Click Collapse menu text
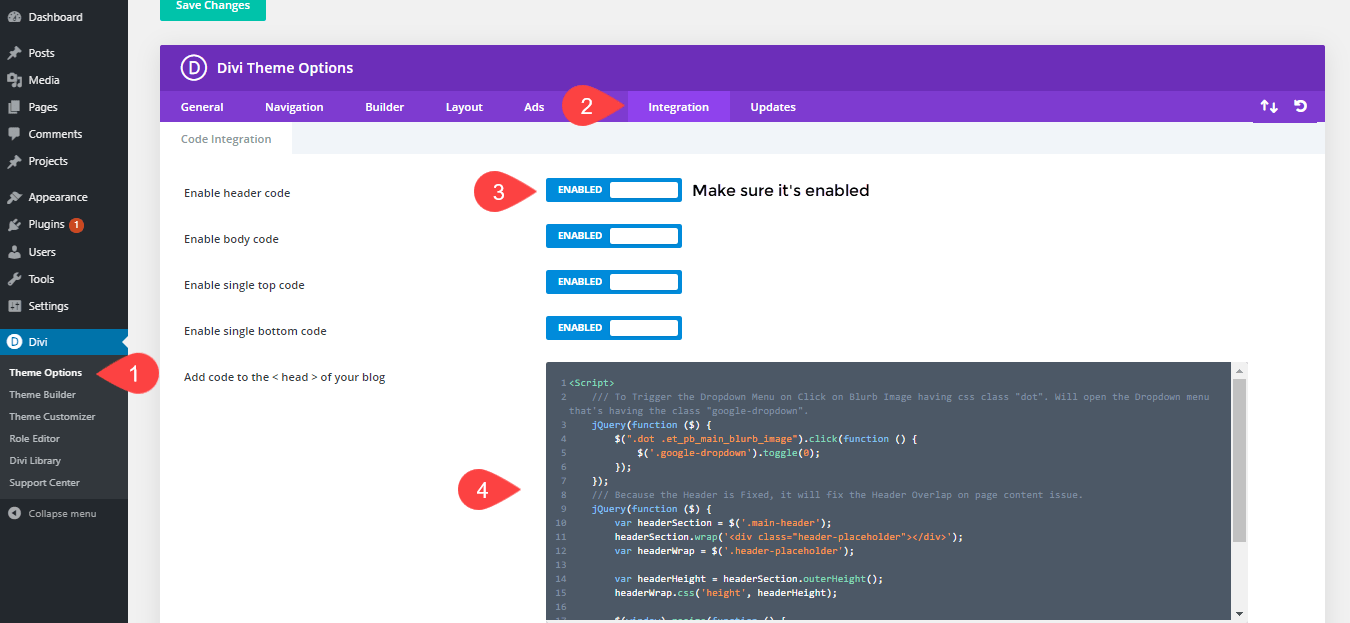 tap(62, 514)
